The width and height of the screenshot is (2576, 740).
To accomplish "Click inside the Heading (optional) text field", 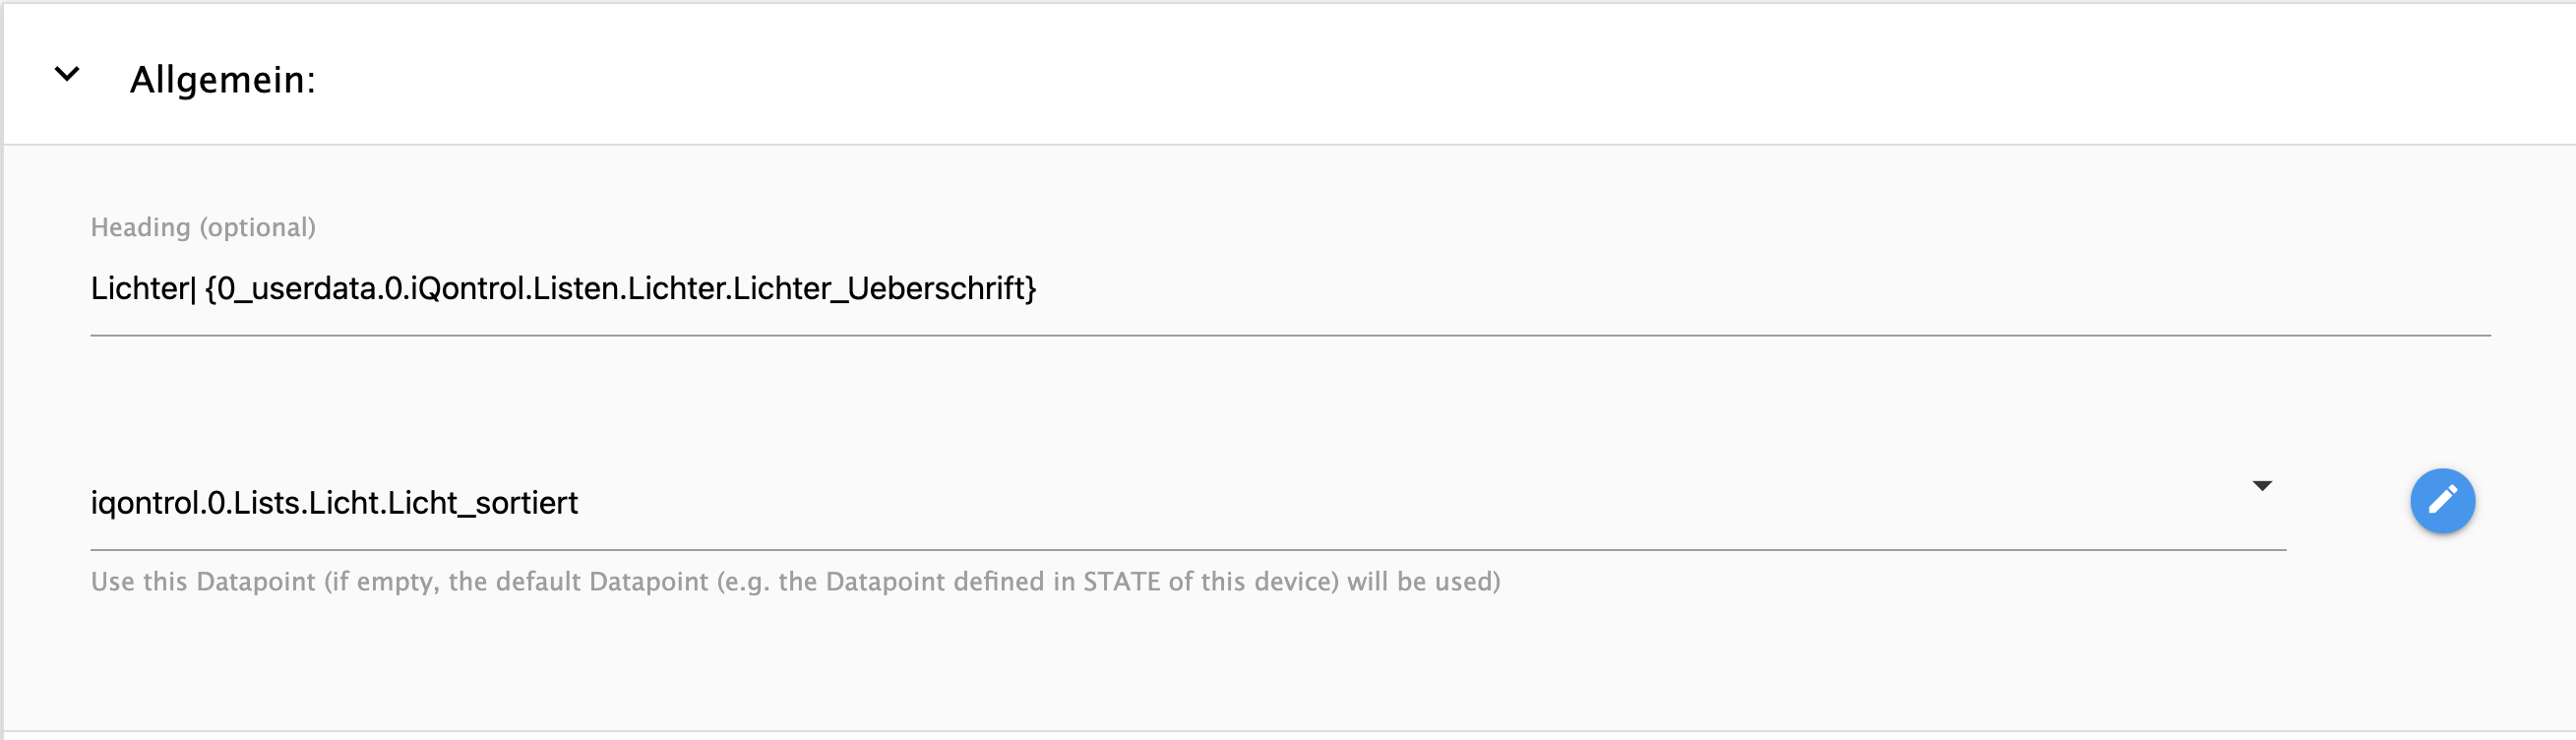I will coord(1290,288).
